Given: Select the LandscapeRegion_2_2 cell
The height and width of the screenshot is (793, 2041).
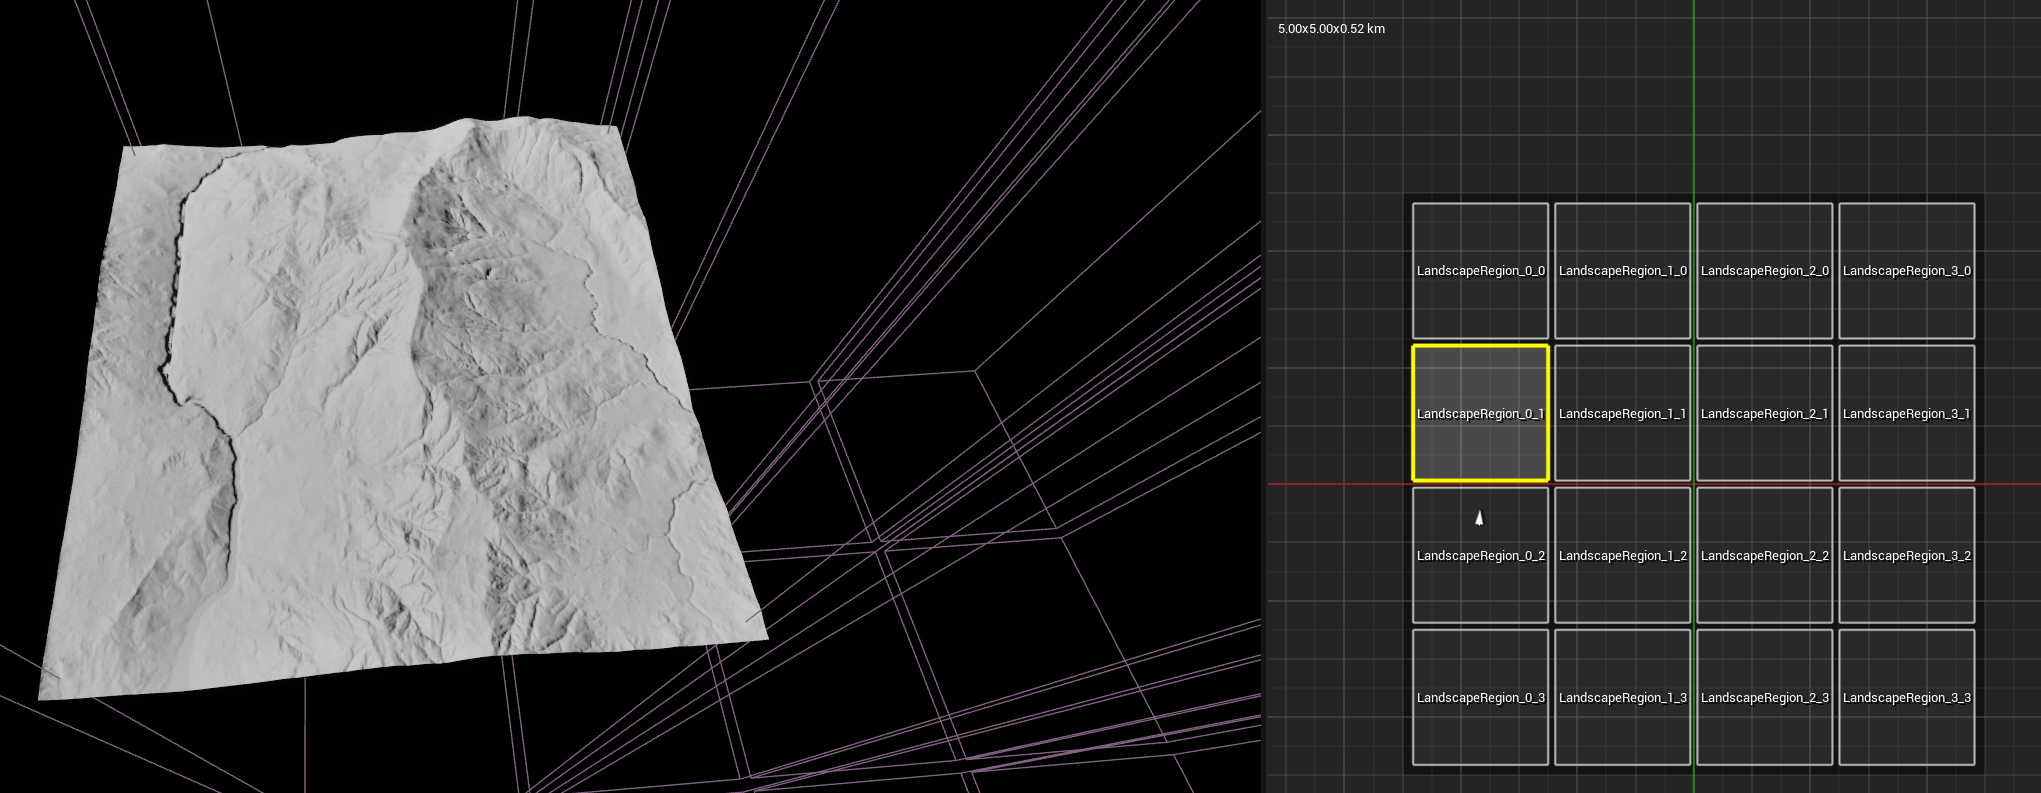Looking at the screenshot, I should click(1764, 556).
